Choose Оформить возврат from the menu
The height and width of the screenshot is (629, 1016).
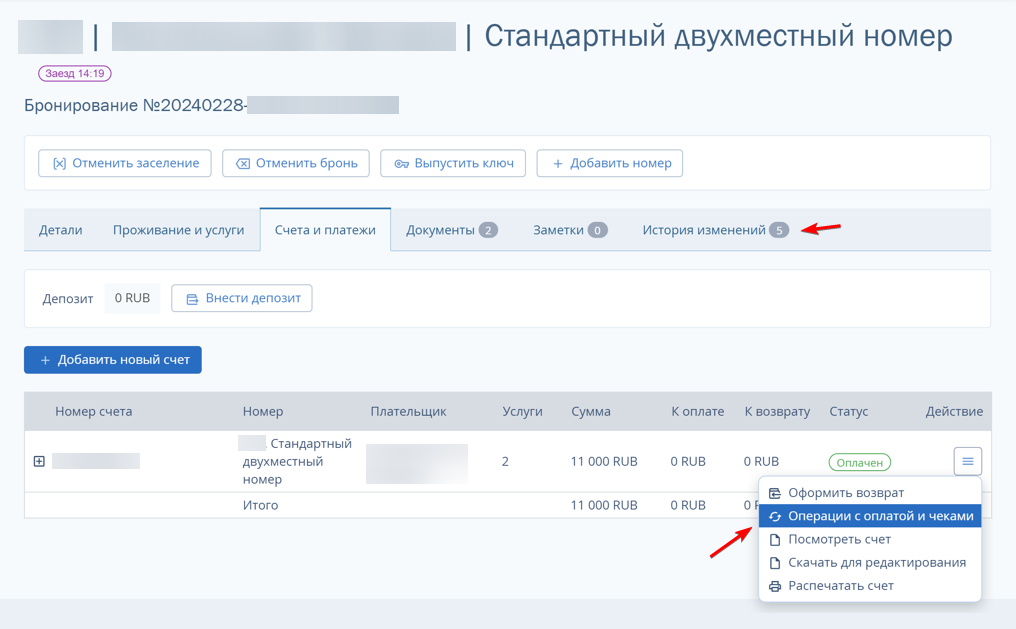(x=870, y=493)
